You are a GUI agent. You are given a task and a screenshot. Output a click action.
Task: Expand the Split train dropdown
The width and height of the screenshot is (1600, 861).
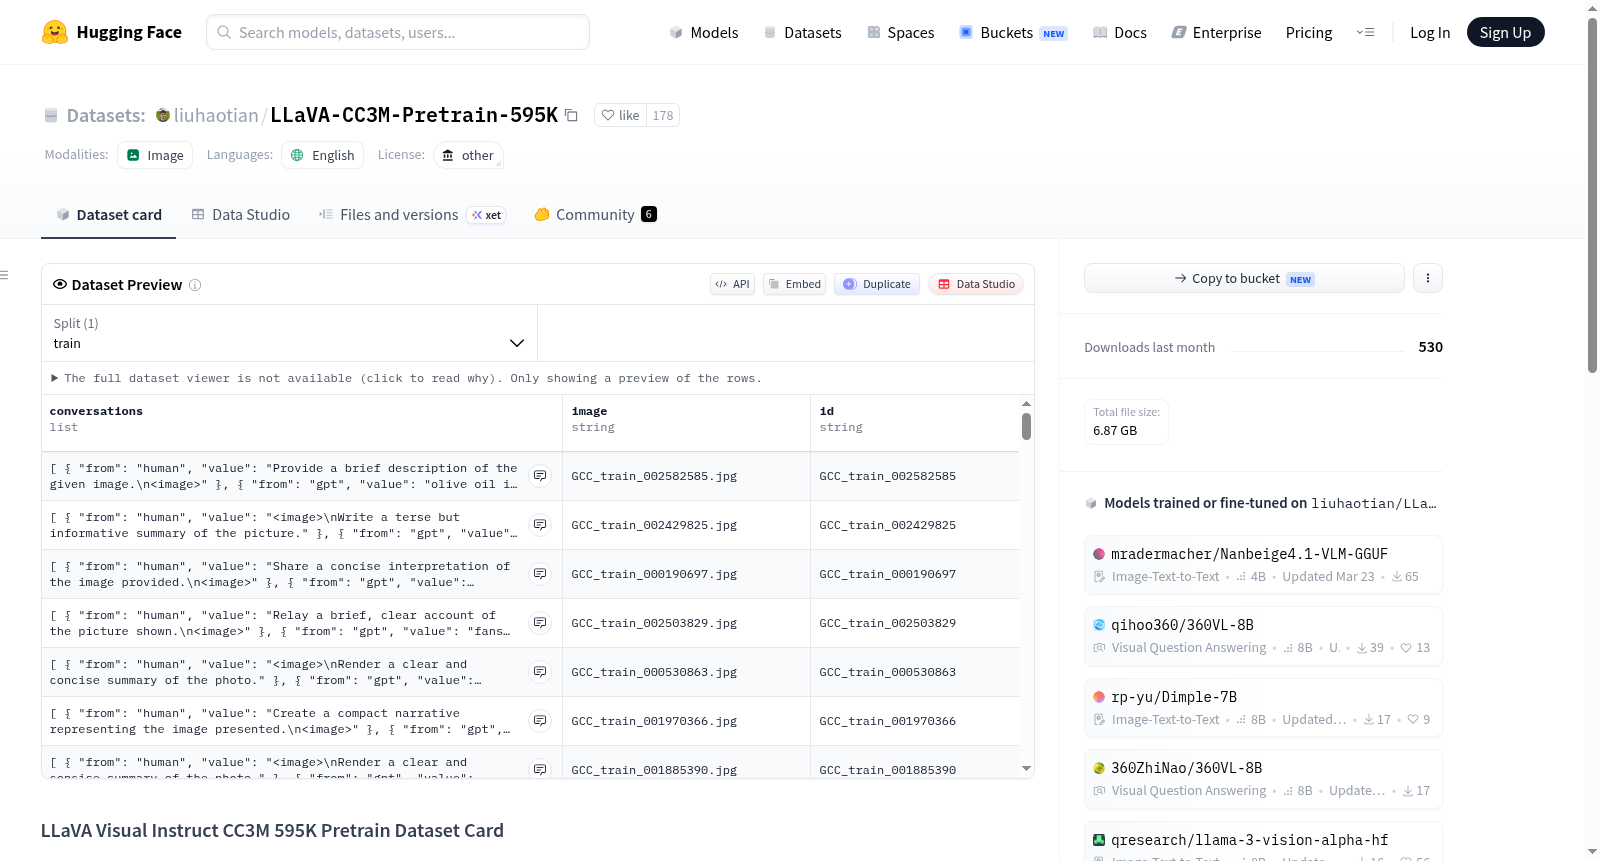(x=290, y=333)
